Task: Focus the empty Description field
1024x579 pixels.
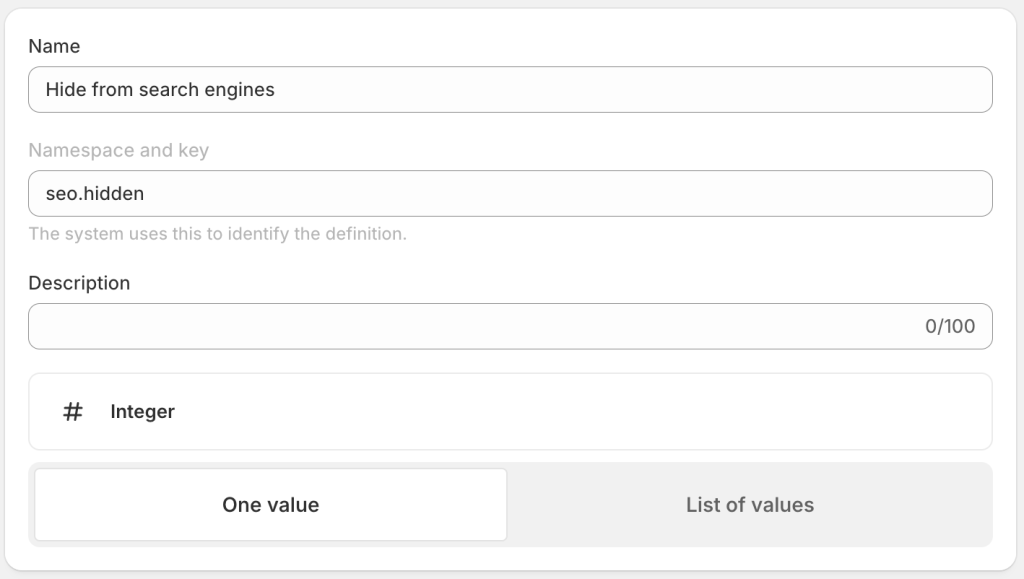Action: click(450, 326)
